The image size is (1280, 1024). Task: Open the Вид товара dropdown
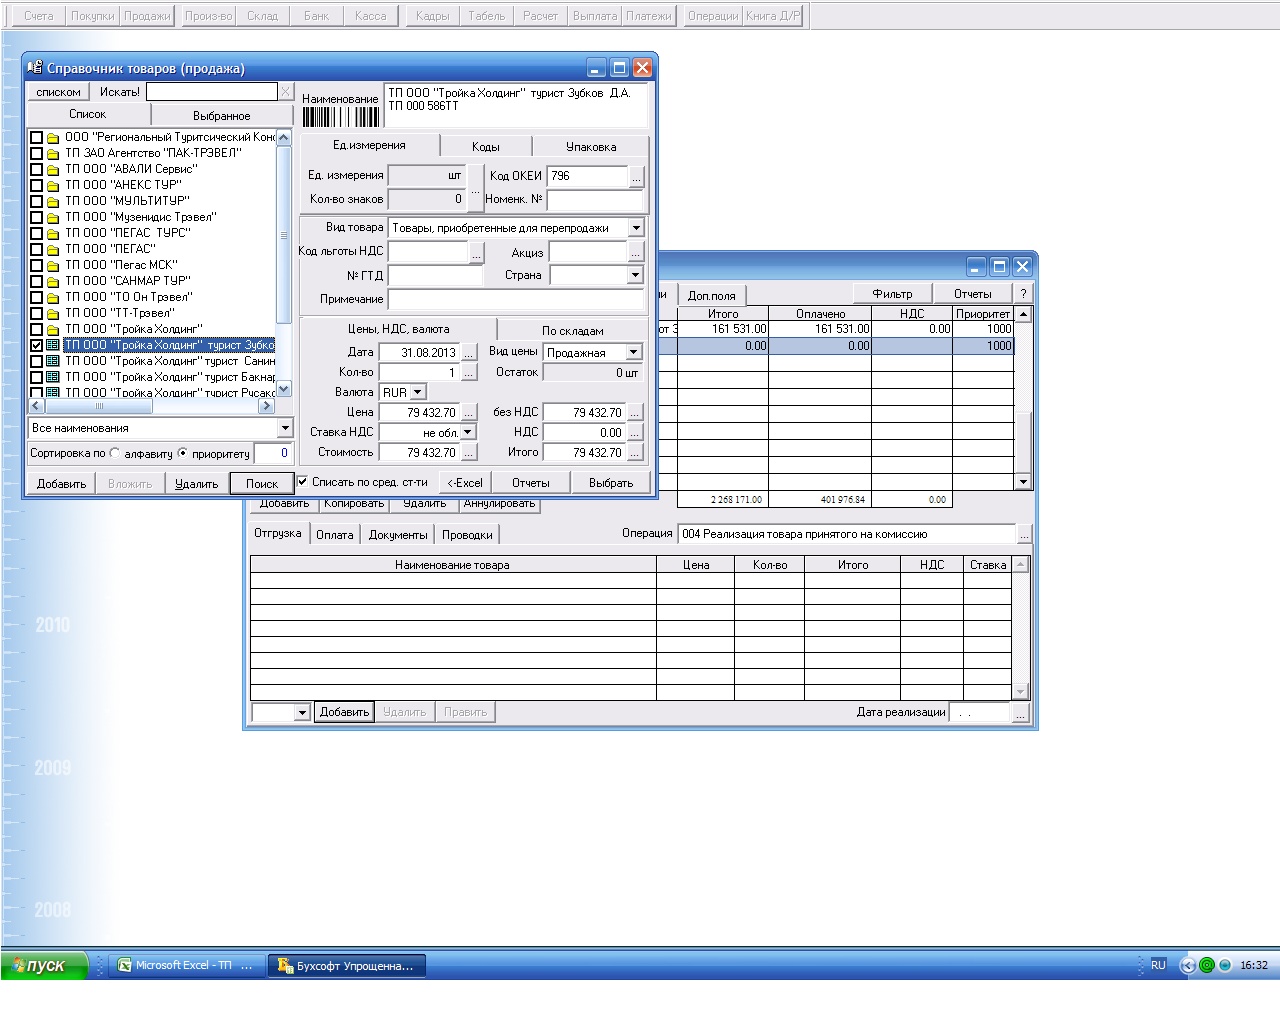[636, 228]
